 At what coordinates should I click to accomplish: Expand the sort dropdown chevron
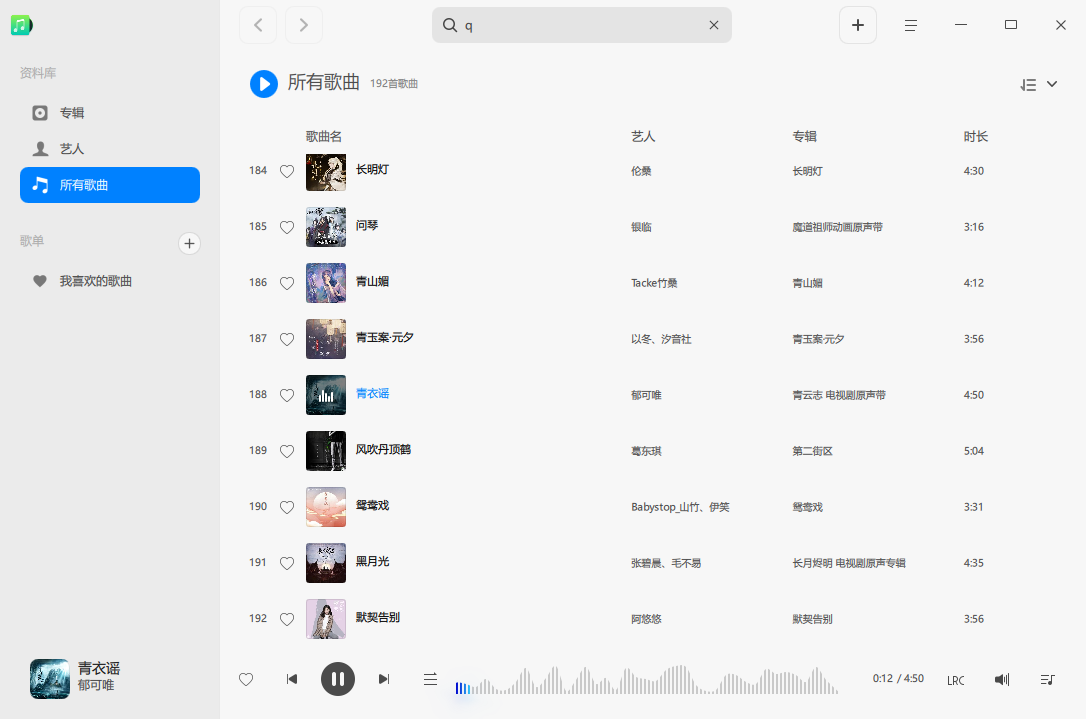tap(1052, 84)
